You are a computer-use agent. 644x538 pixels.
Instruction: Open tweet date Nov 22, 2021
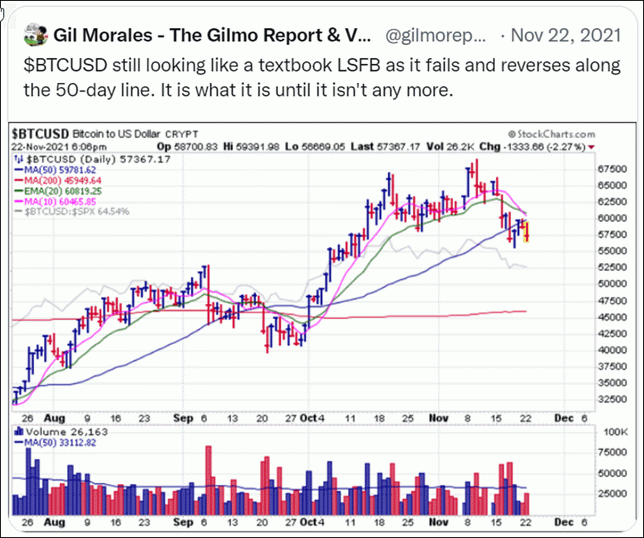[x=566, y=35]
